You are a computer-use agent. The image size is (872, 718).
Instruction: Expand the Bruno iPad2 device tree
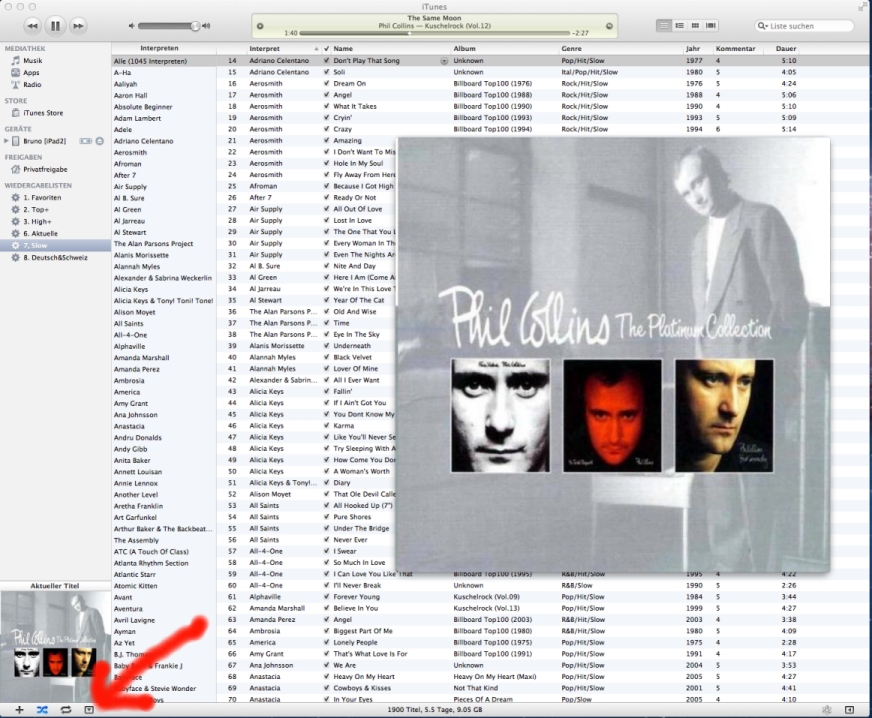click(x=6, y=141)
